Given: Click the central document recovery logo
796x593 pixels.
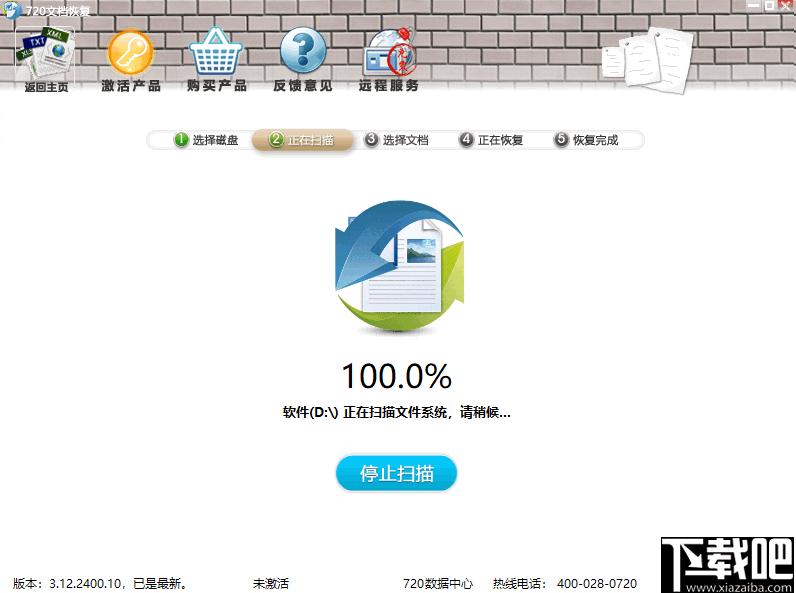Looking at the screenshot, I should (x=399, y=267).
